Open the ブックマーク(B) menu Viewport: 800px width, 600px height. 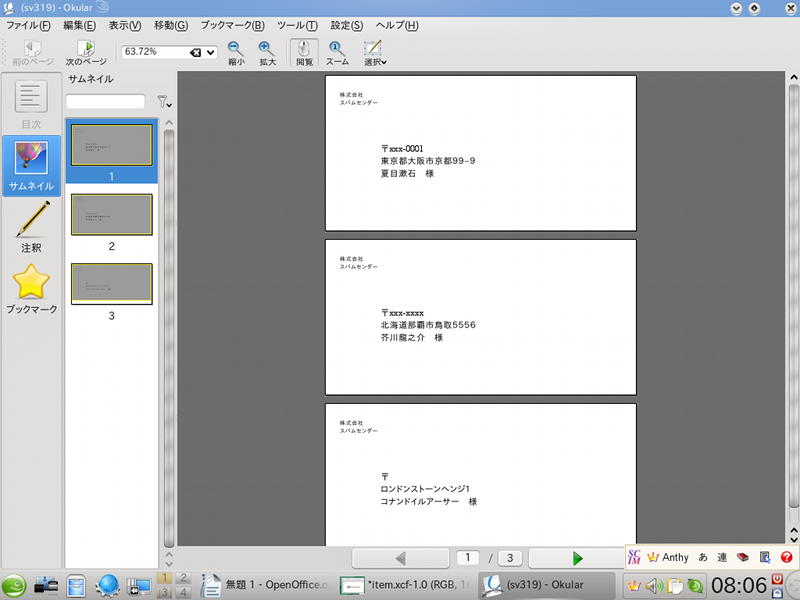pos(232,25)
